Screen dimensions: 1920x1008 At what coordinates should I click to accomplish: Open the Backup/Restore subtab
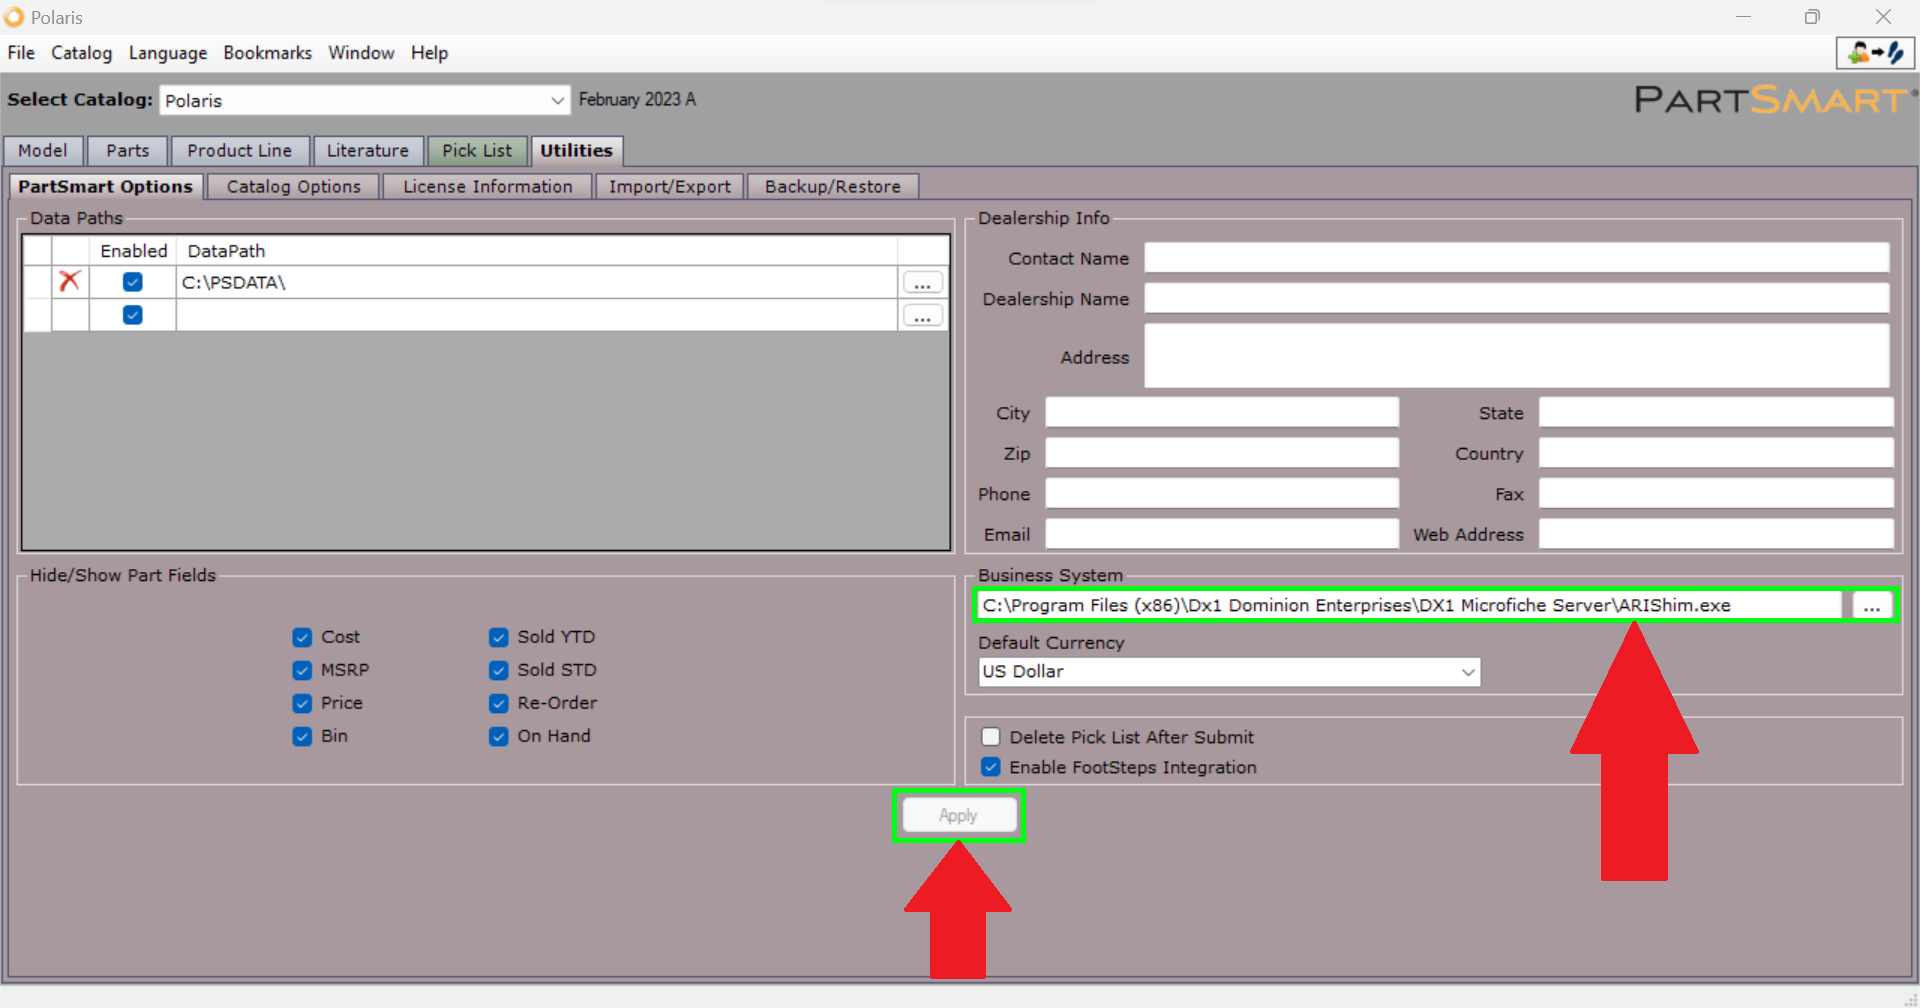tap(833, 187)
